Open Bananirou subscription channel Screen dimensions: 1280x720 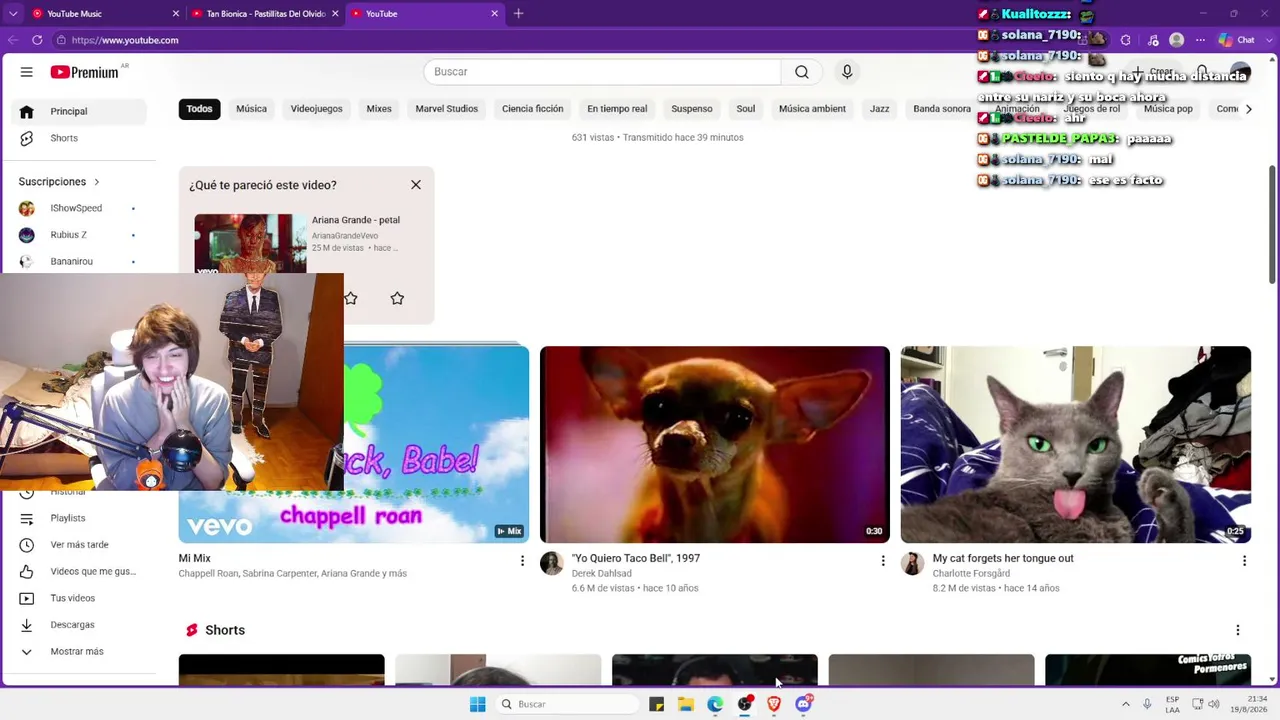click(x=80, y=261)
